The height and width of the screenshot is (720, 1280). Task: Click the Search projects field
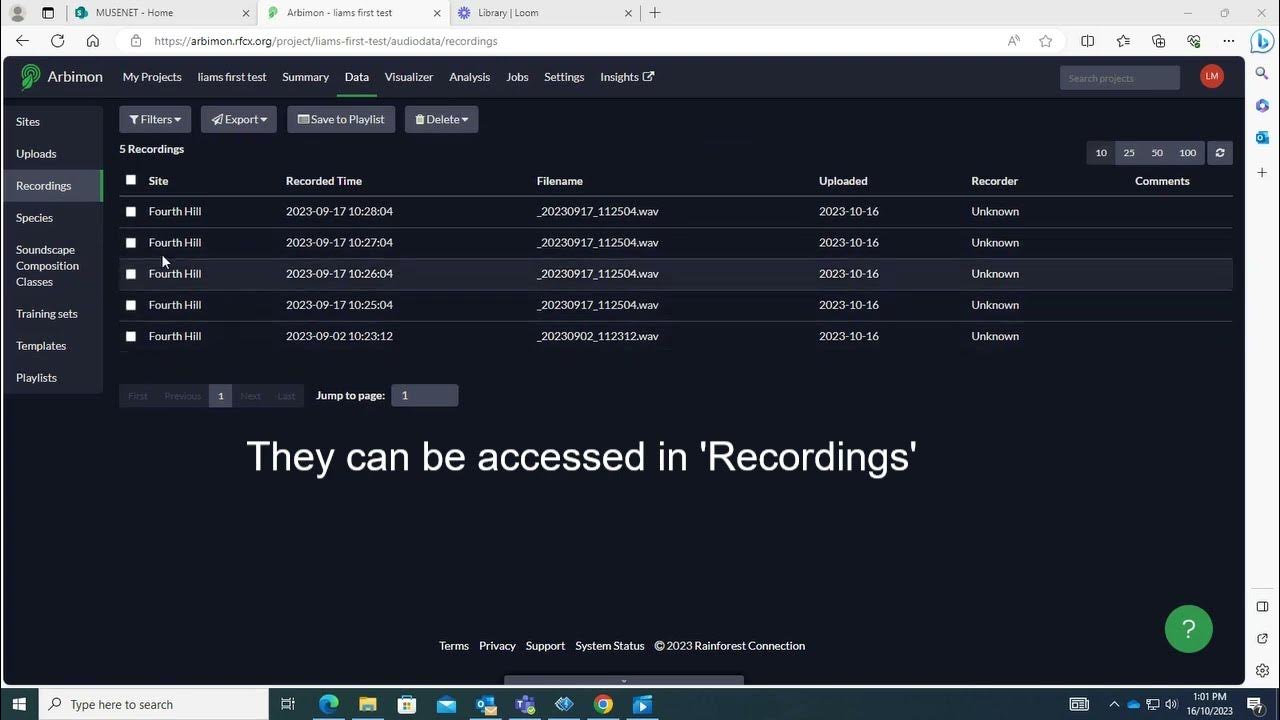[1120, 78]
